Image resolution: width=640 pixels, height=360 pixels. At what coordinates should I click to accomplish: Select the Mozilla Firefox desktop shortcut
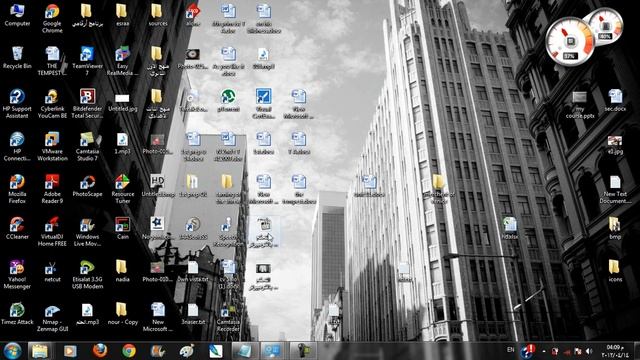tap(17, 189)
